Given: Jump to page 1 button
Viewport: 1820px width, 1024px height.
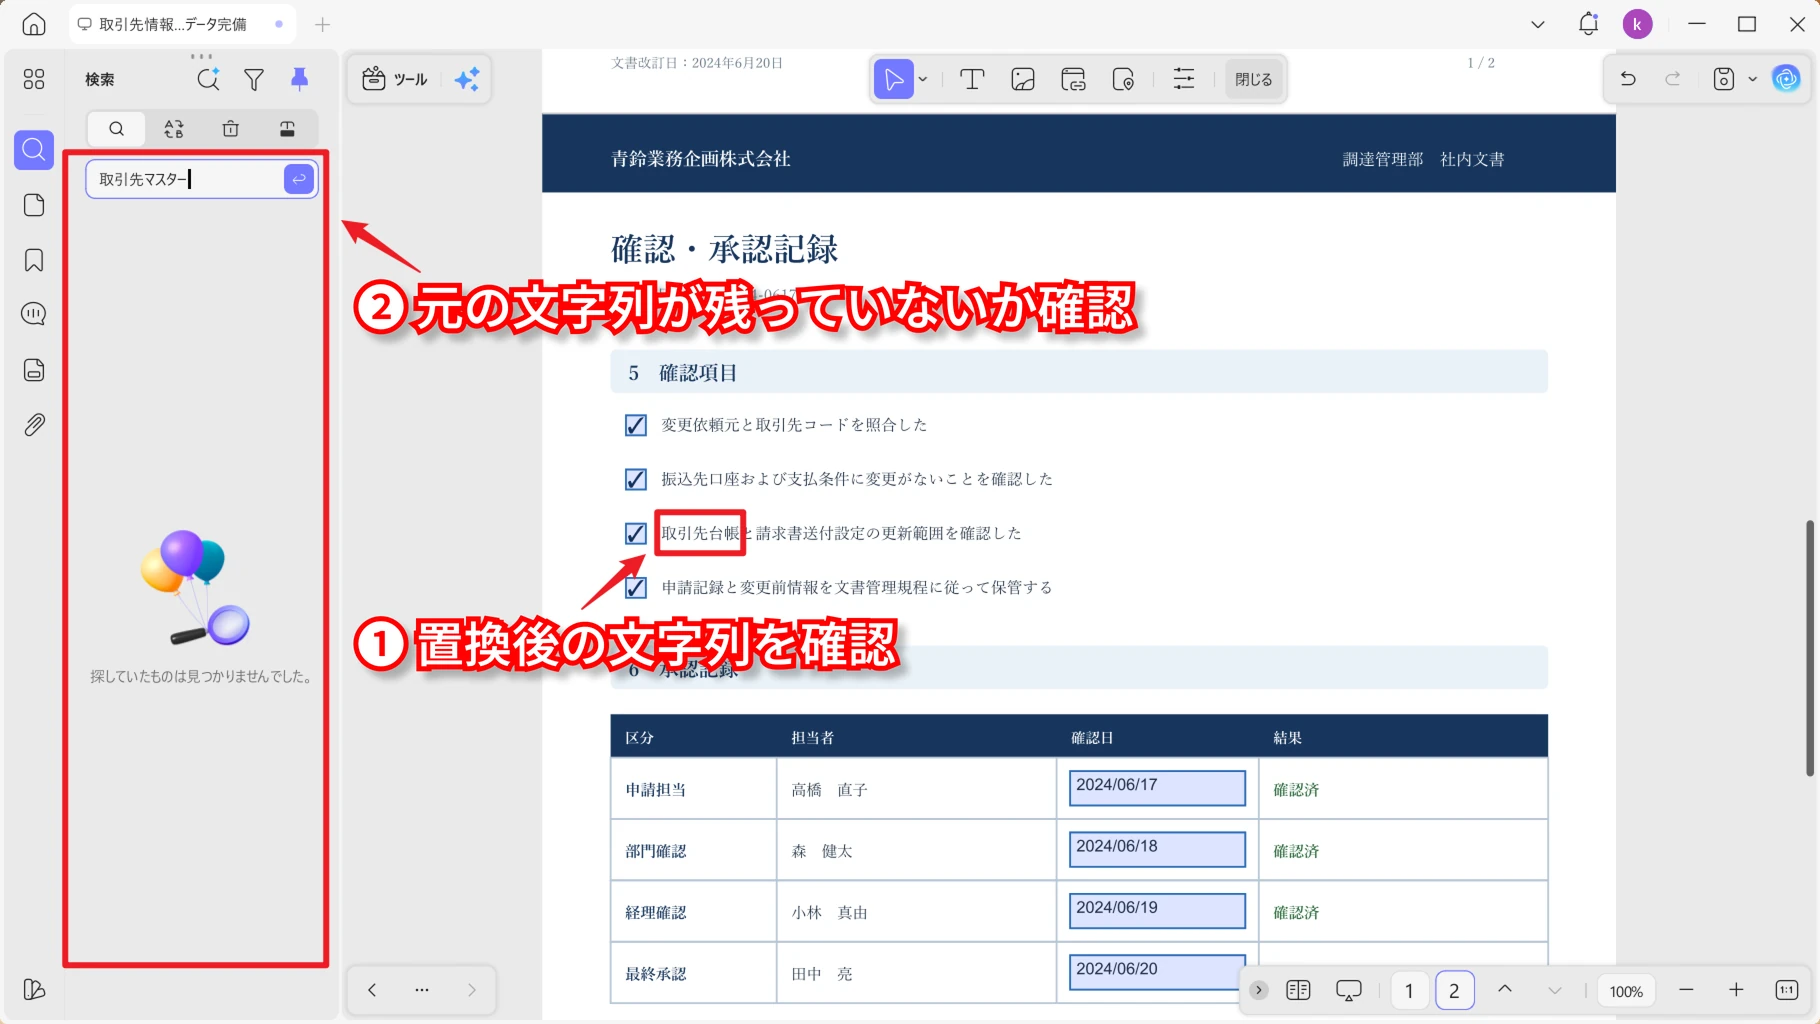Looking at the screenshot, I should (1409, 990).
